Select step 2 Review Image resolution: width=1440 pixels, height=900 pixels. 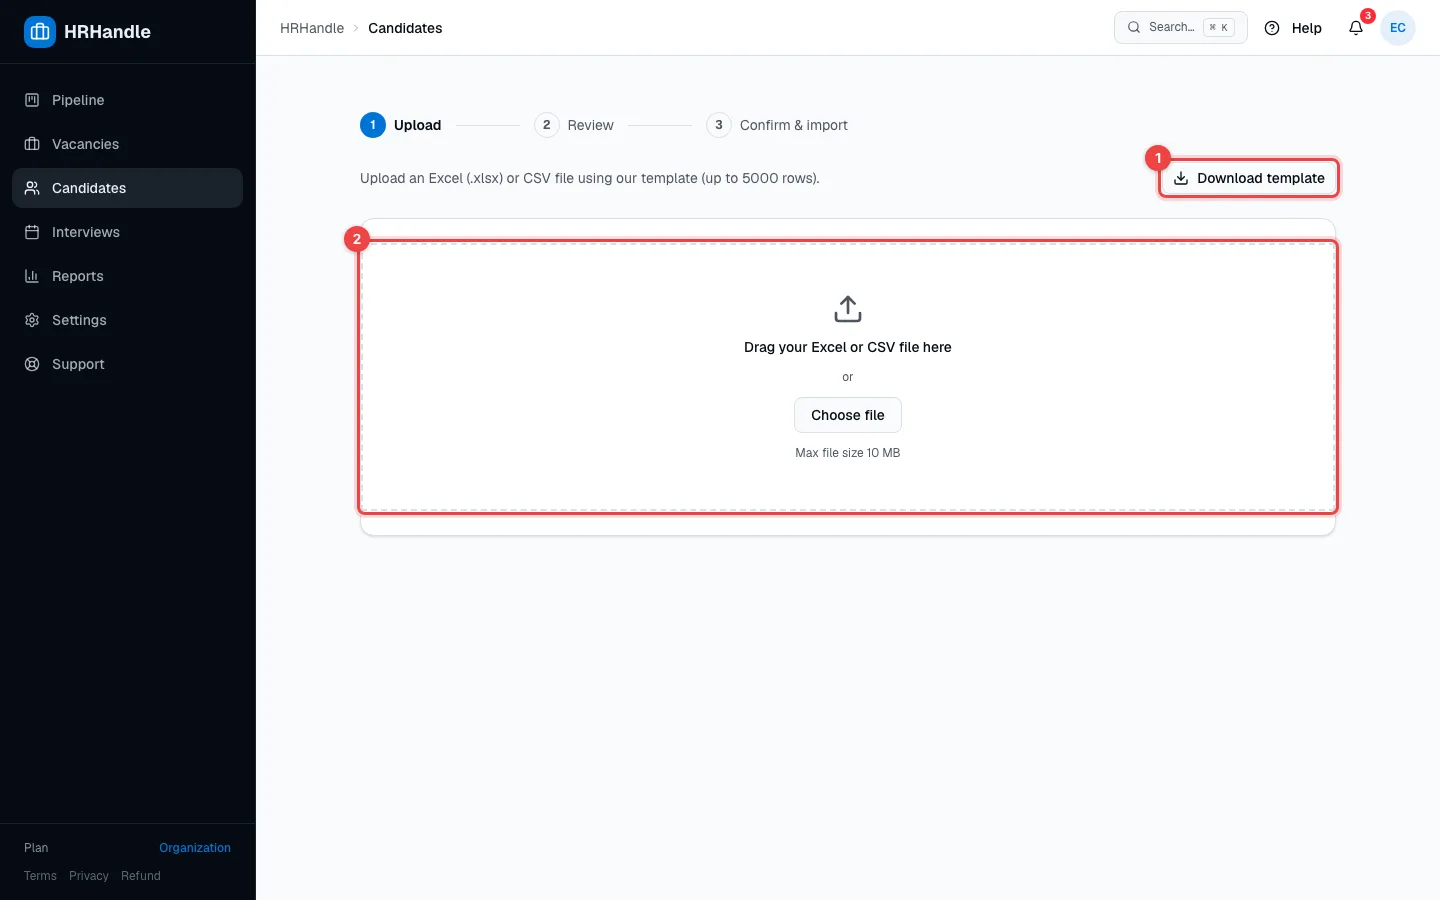tap(574, 125)
